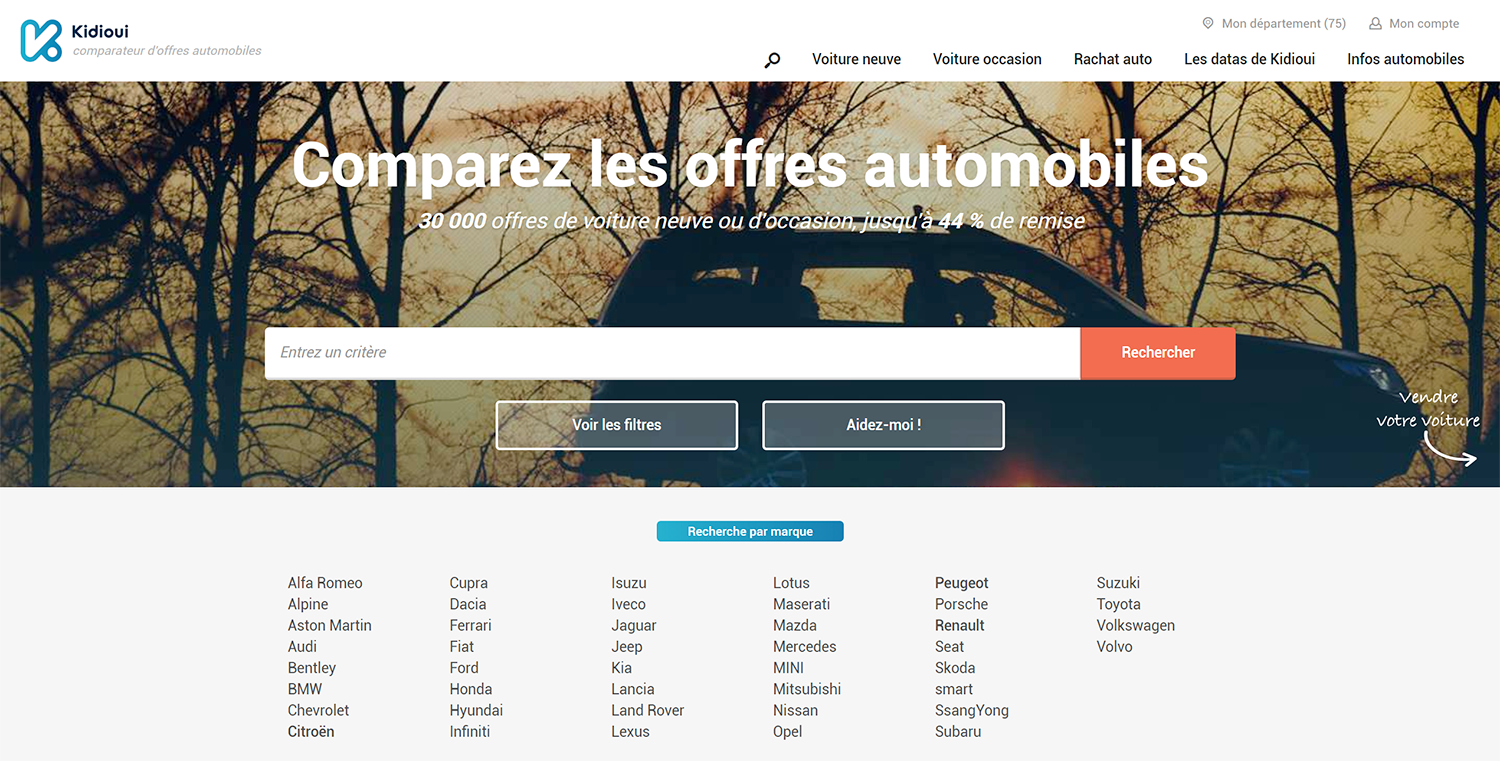
Task: Select the Alfa Romeo brand link
Action: coord(325,583)
